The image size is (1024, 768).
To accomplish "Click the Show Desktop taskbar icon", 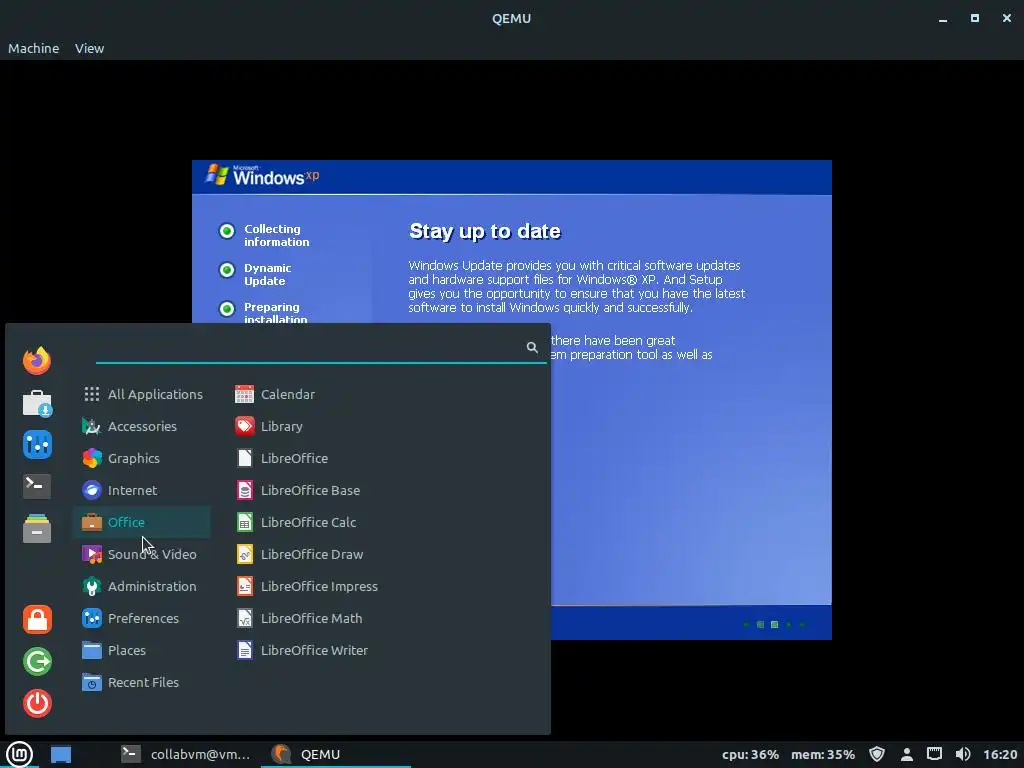I will 61,754.
